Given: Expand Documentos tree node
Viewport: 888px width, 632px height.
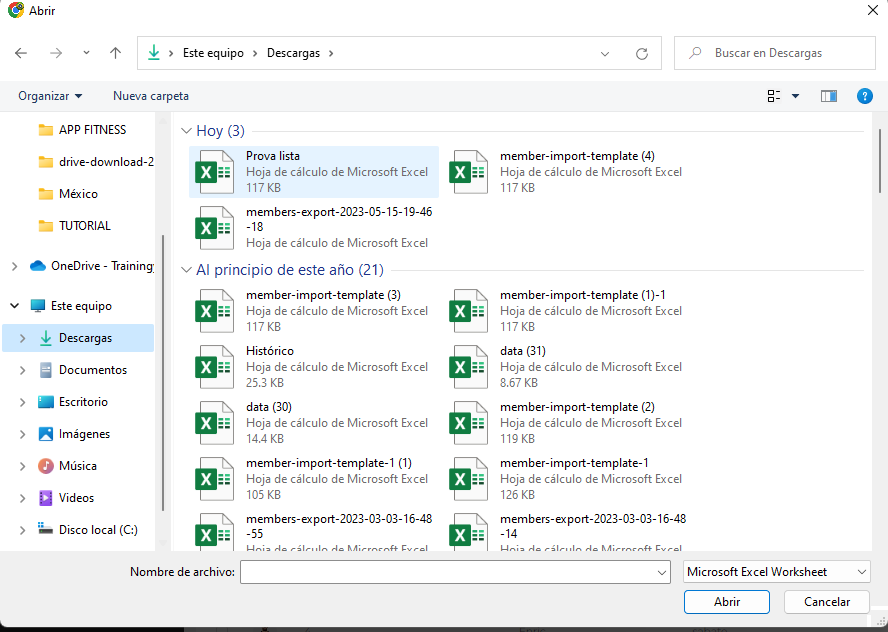Looking at the screenshot, I should 23,370.
